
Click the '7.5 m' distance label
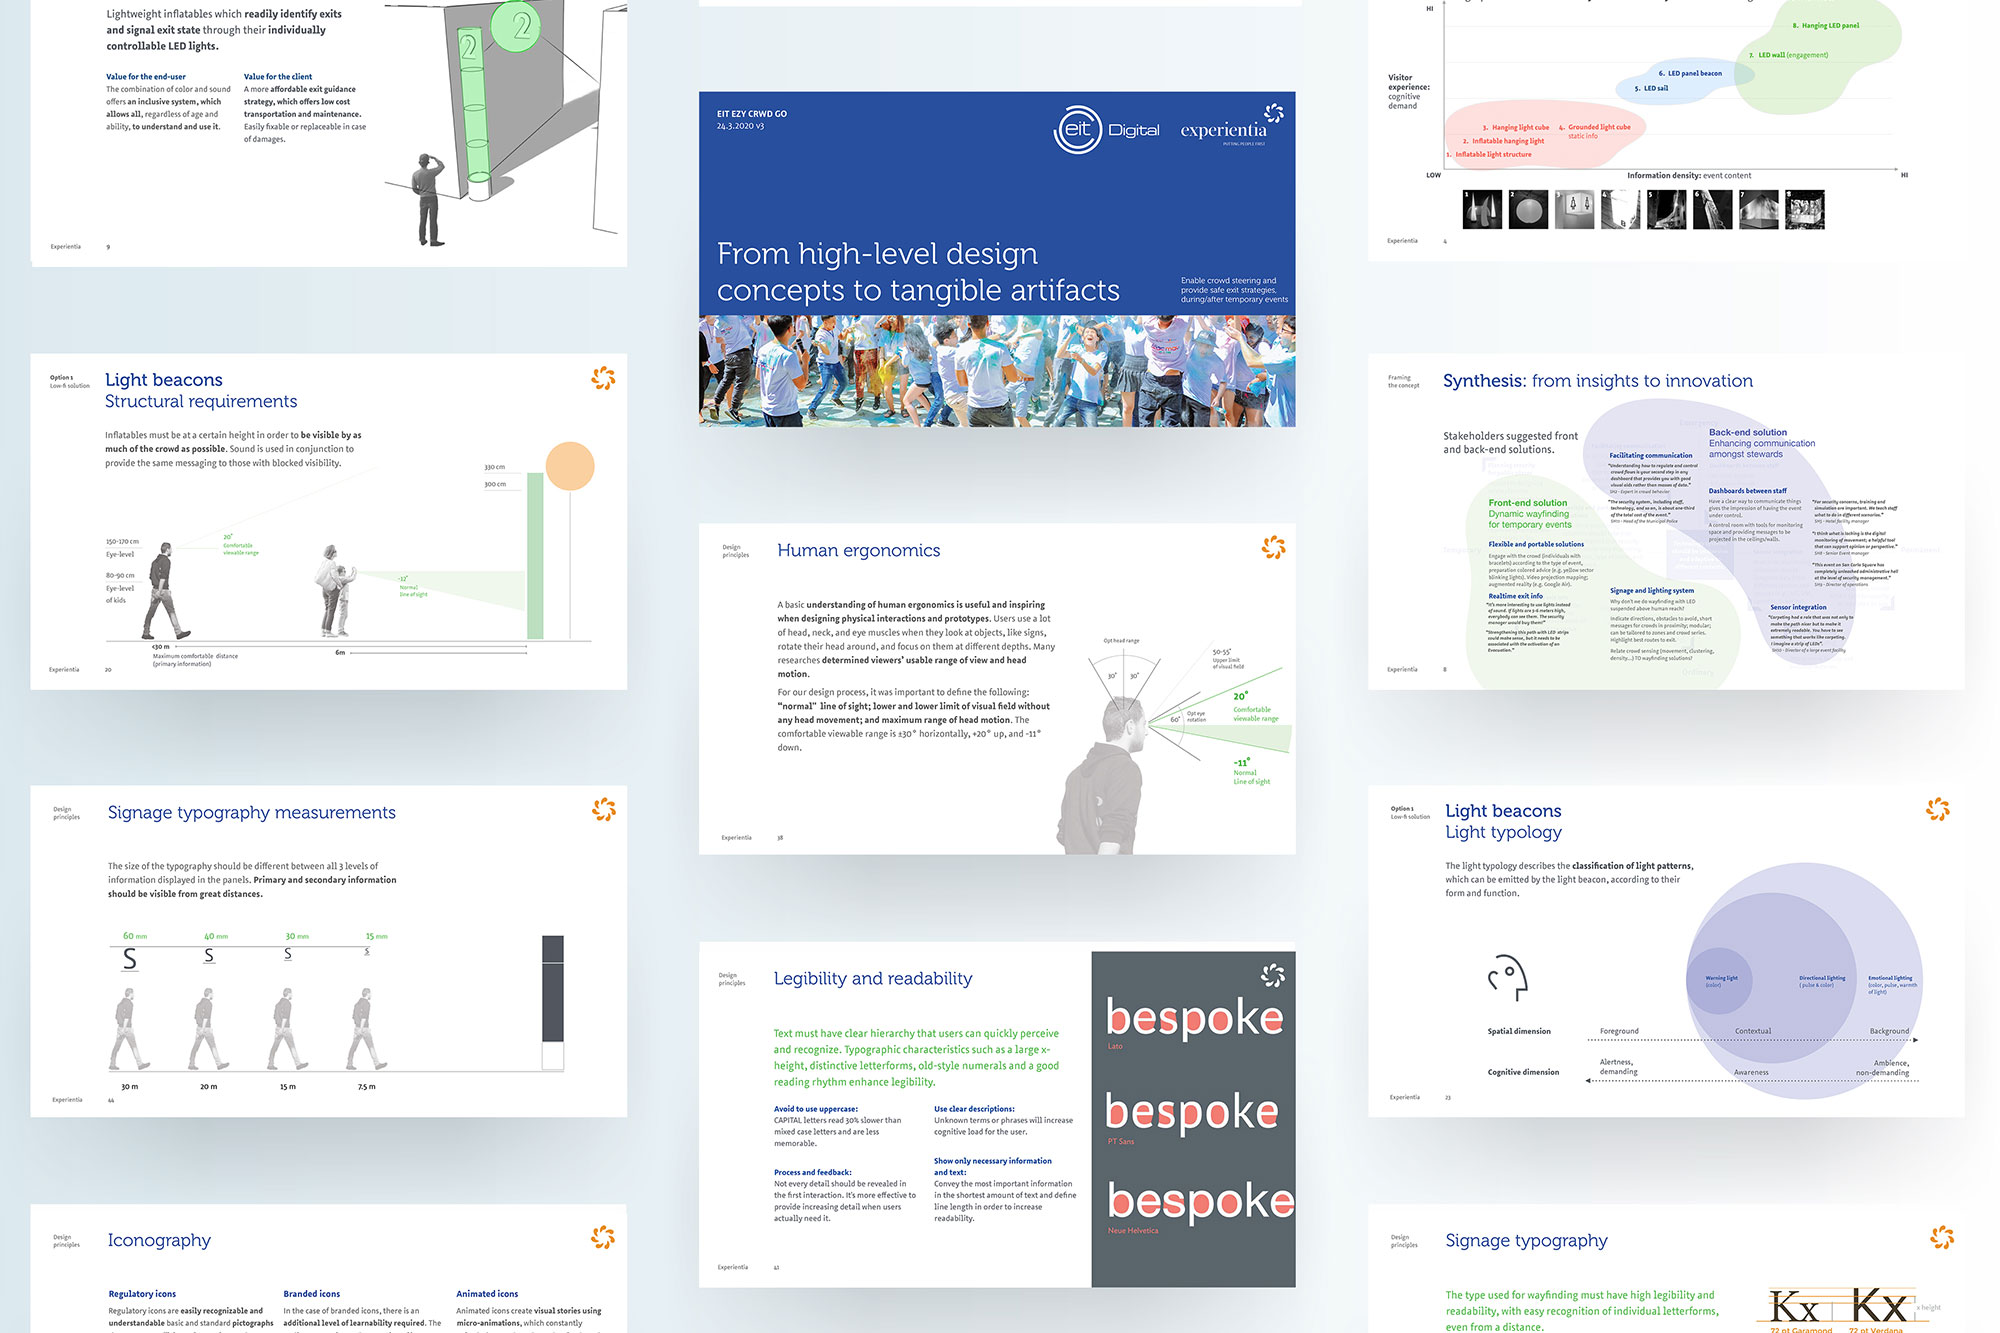click(367, 1086)
